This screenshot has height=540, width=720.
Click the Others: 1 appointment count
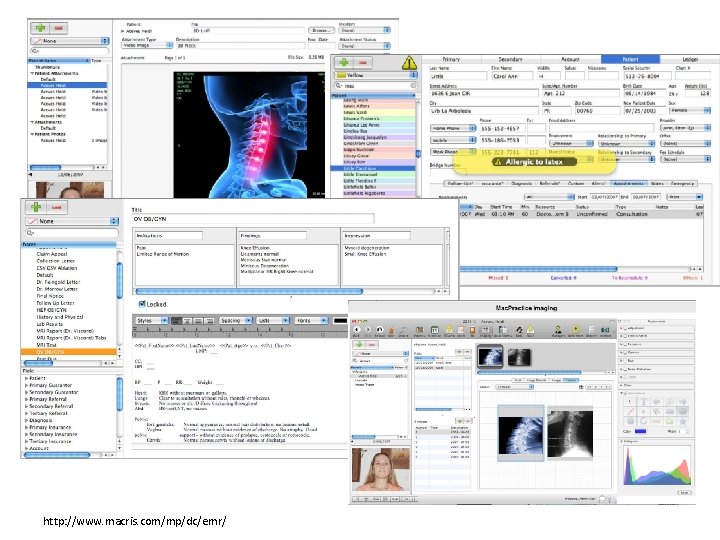pos(693,278)
